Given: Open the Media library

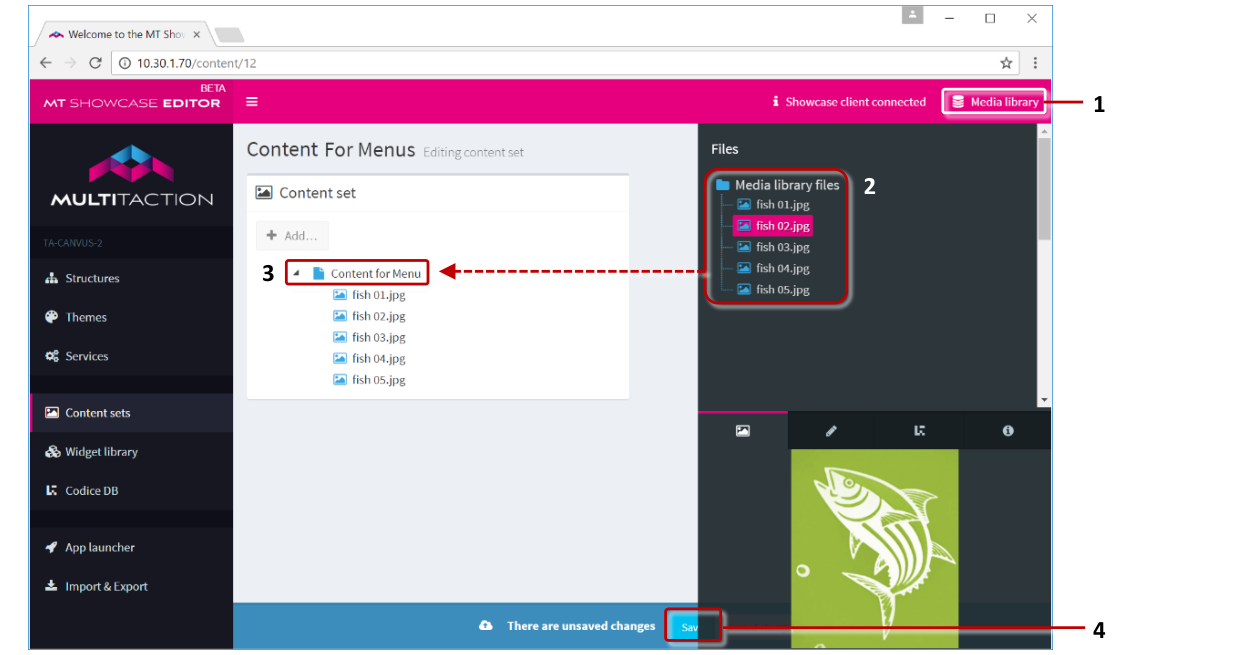Looking at the screenshot, I should tap(994, 101).
